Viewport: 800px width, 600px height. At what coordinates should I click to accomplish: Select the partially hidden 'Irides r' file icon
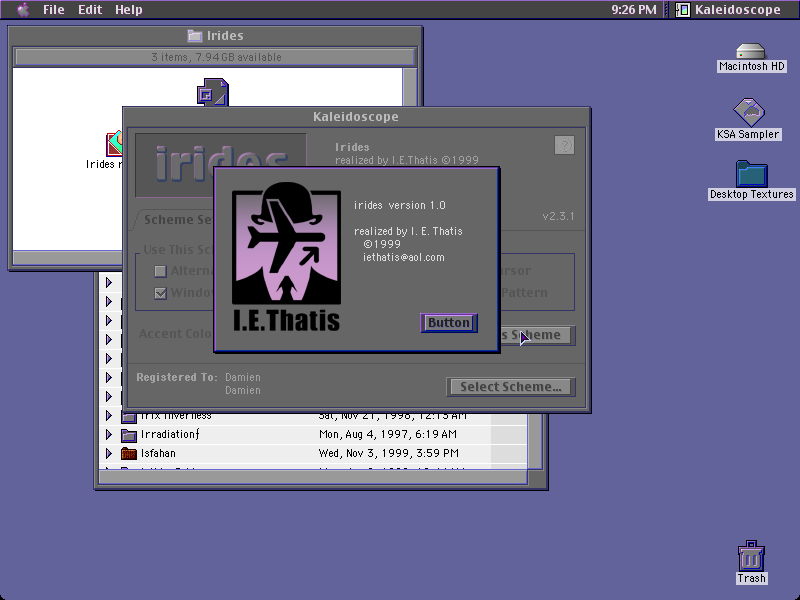114,144
